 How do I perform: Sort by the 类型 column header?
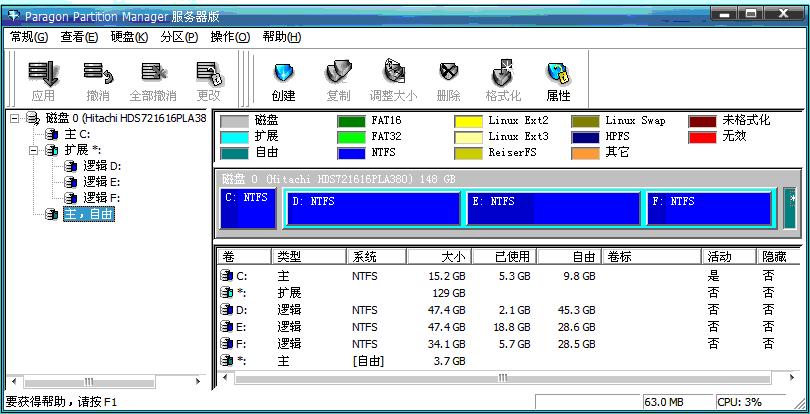(x=308, y=256)
